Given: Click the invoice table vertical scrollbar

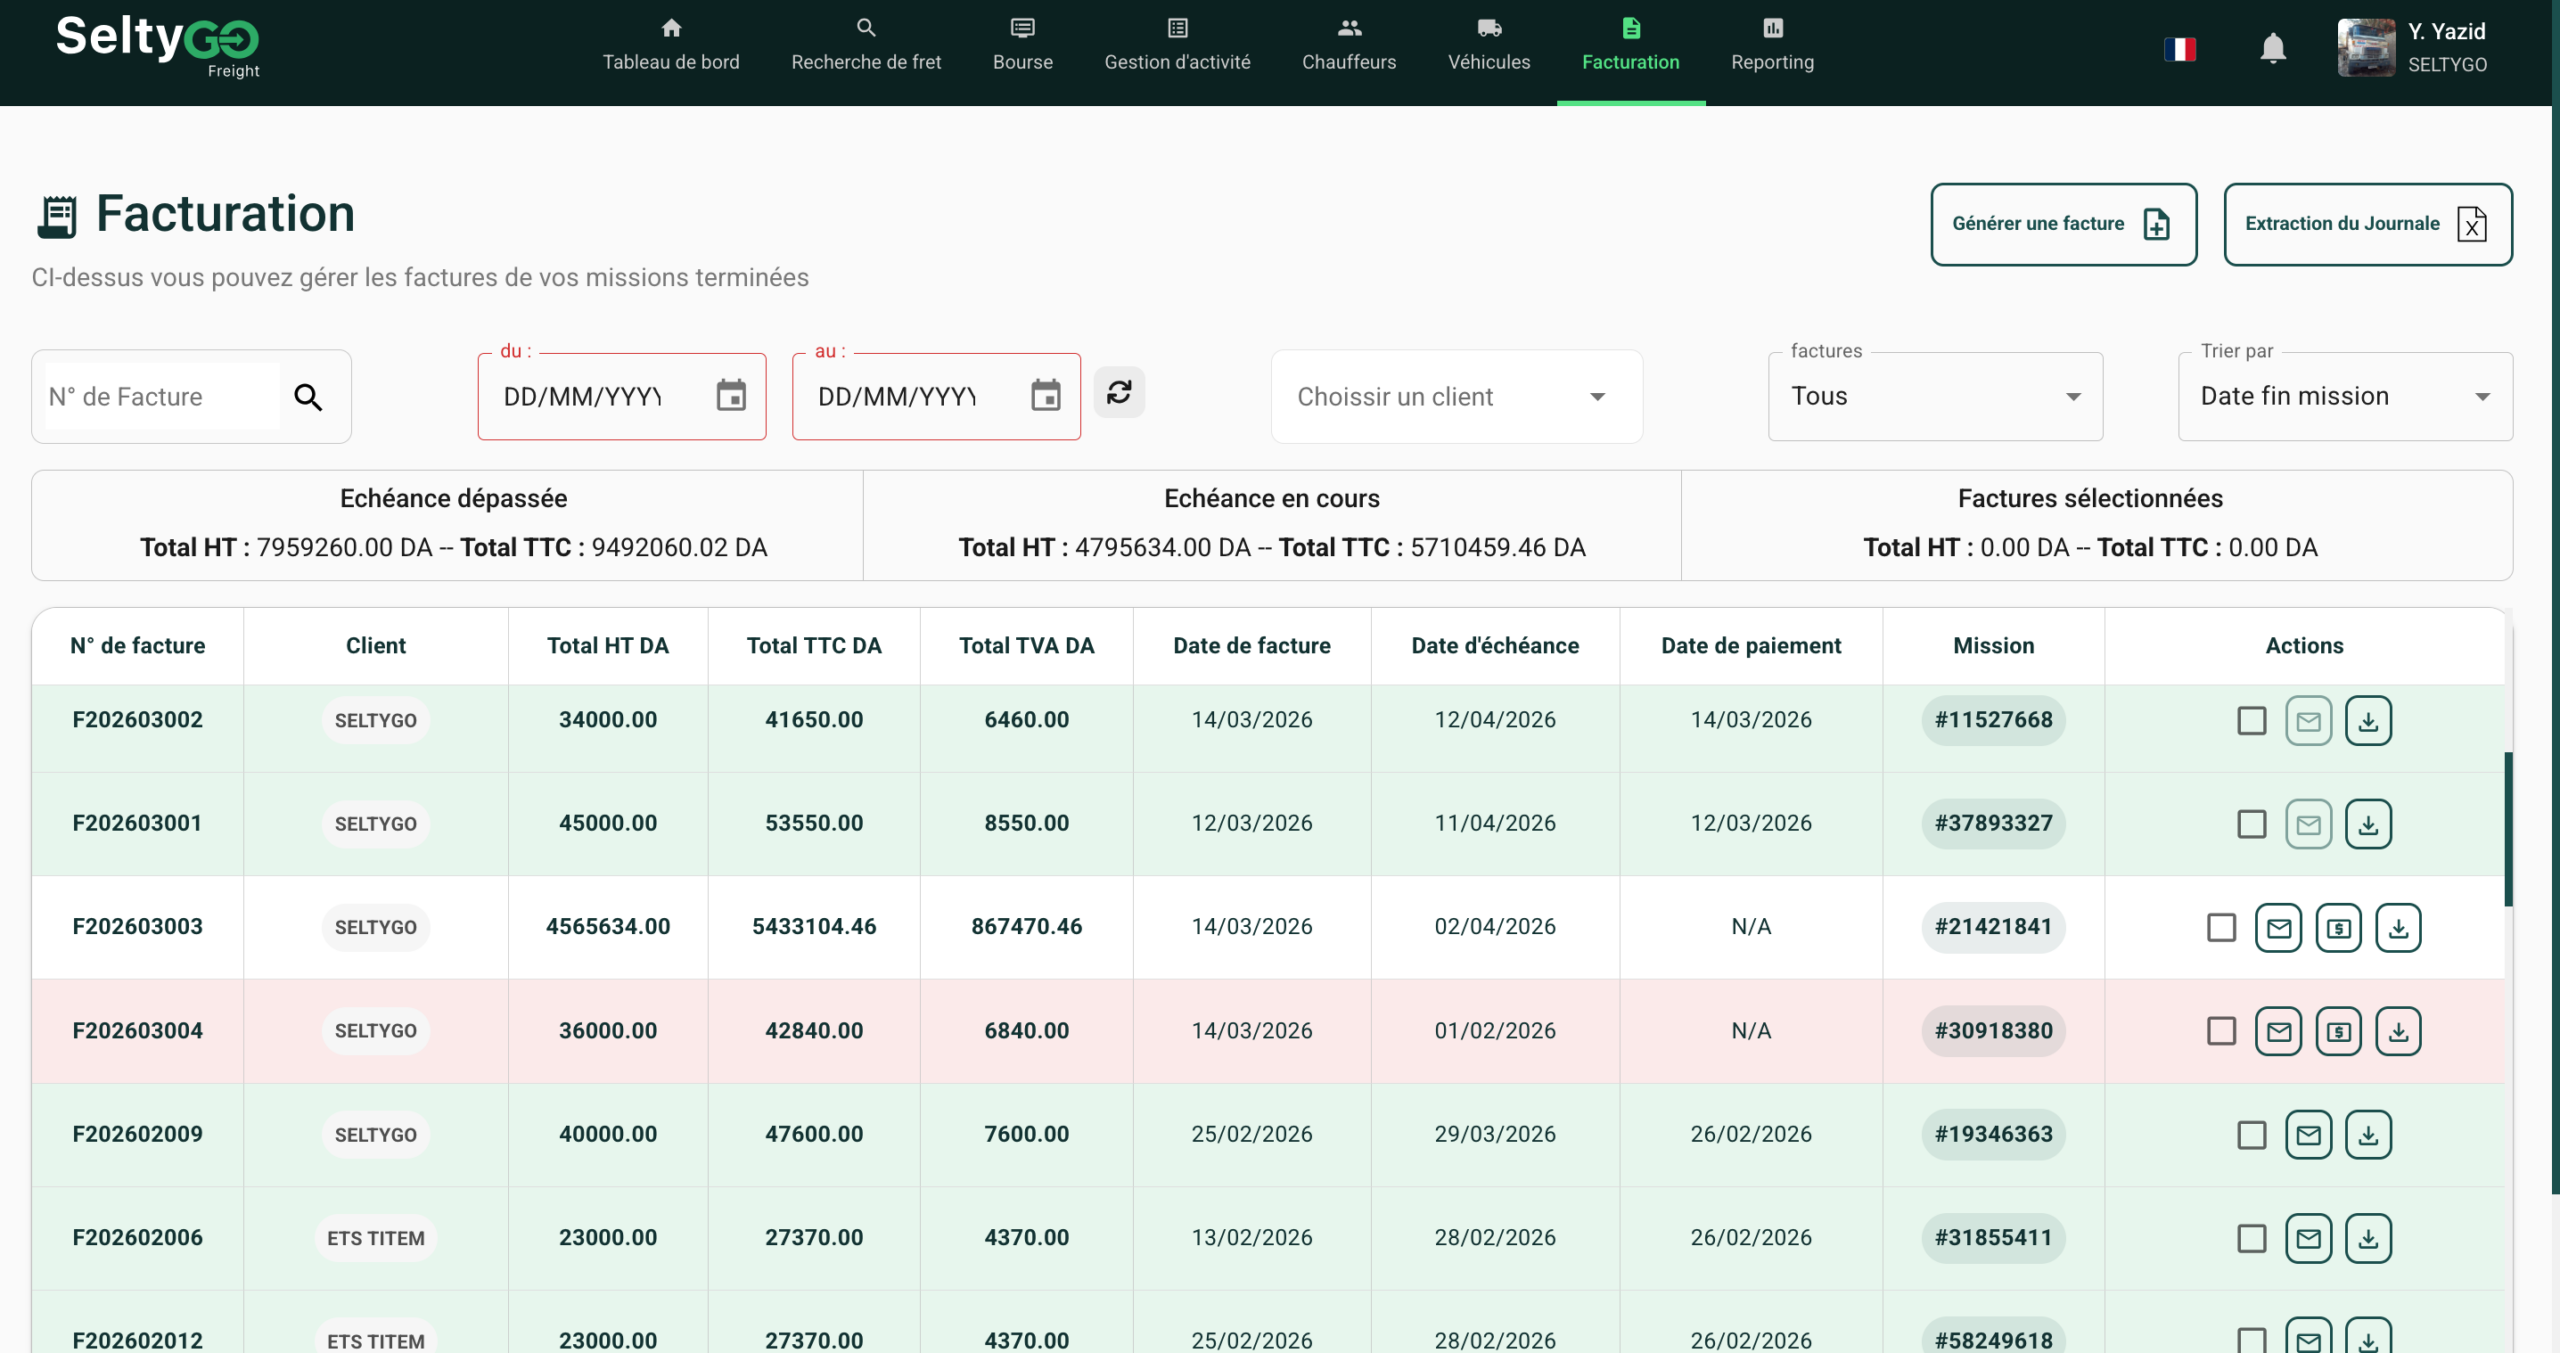Looking at the screenshot, I should pyautogui.click(x=2508, y=828).
